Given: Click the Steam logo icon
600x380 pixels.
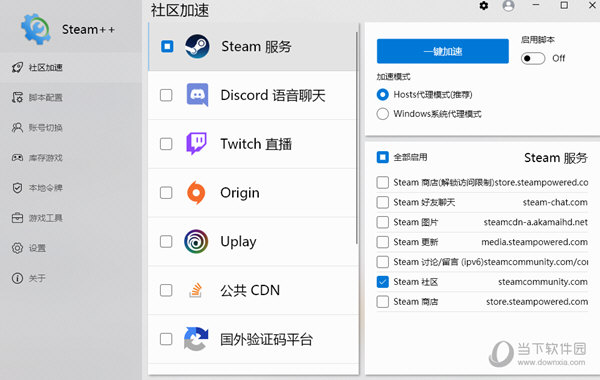Looking at the screenshot, I should pos(197,46).
